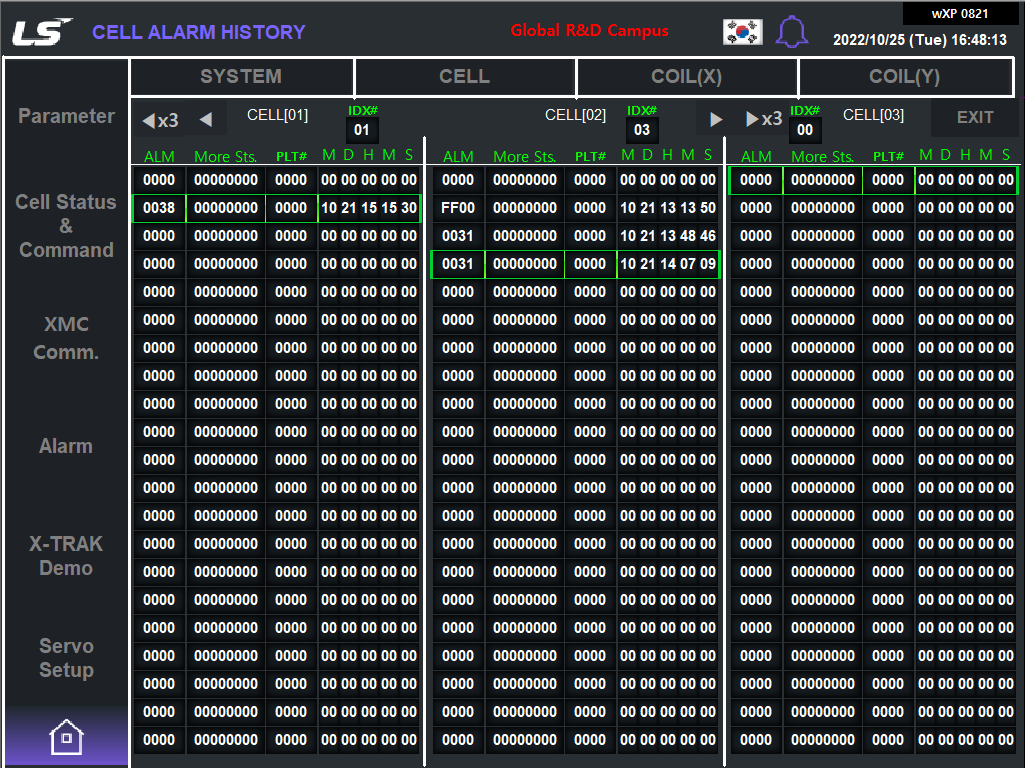Open the X-TRAK Demo screen
The width and height of the screenshot is (1025, 768).
pos(65,556)
